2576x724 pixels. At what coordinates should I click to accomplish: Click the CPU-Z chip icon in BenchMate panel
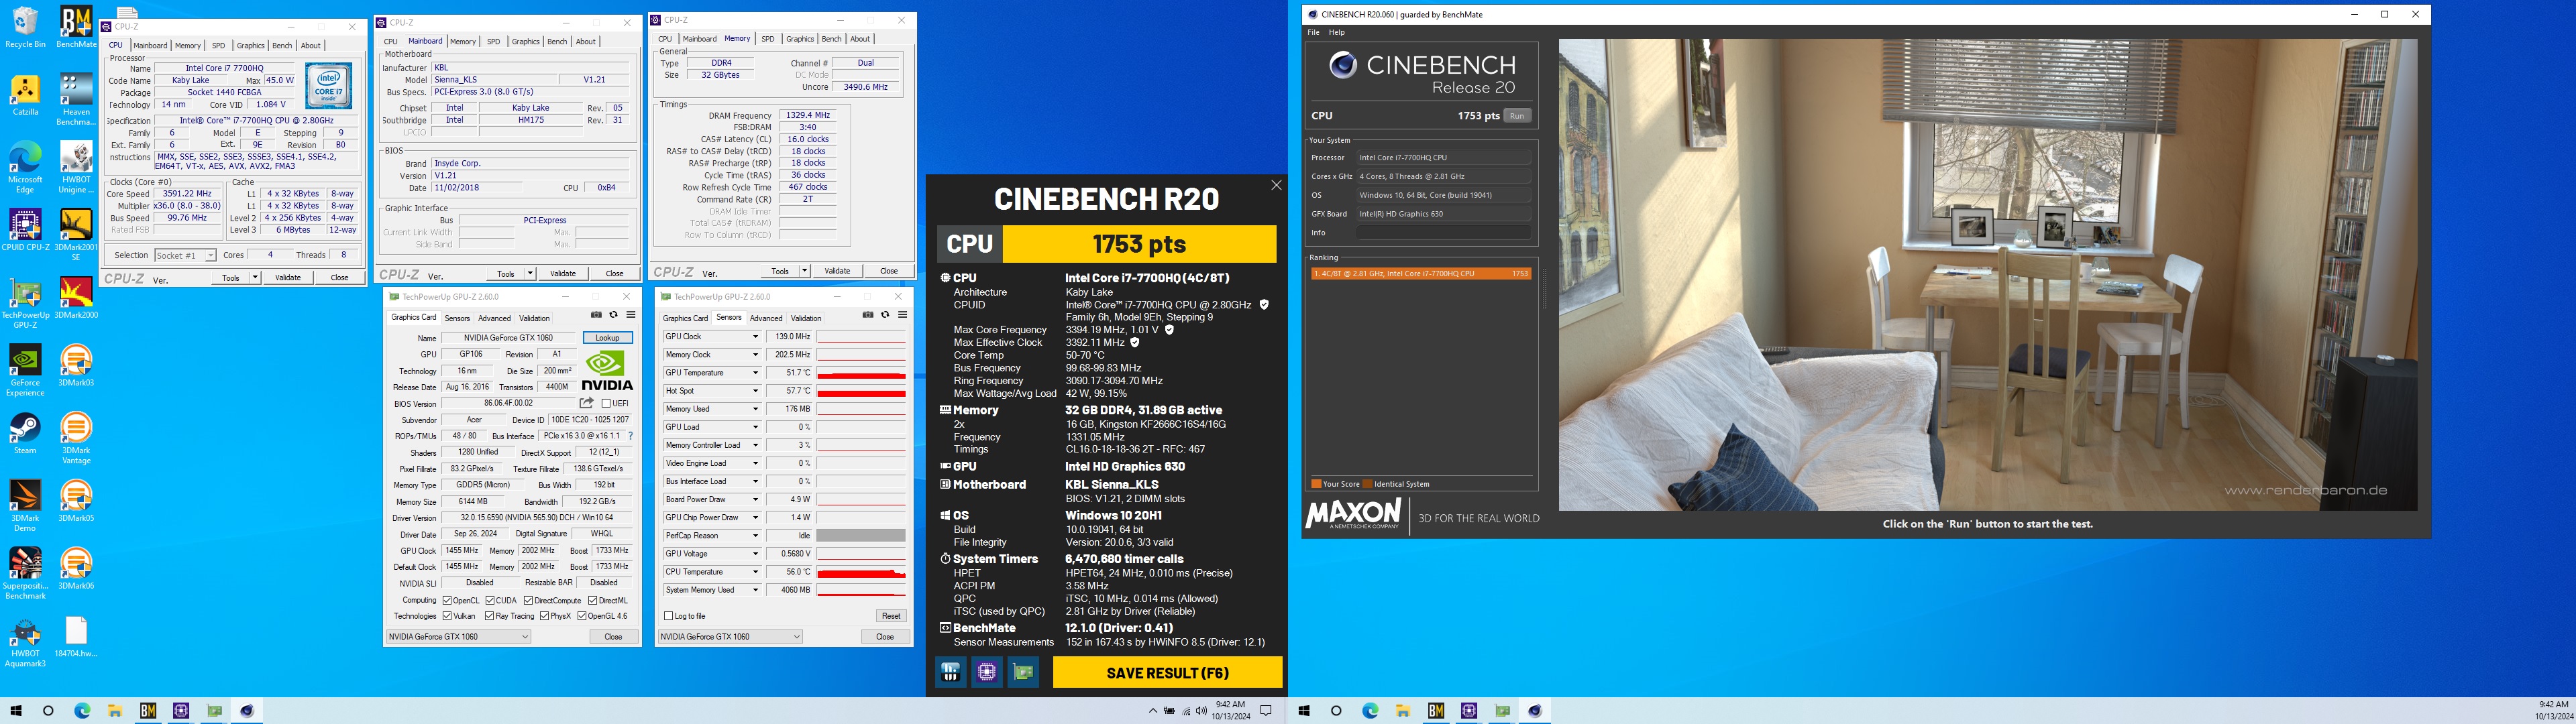pos(987,673)
